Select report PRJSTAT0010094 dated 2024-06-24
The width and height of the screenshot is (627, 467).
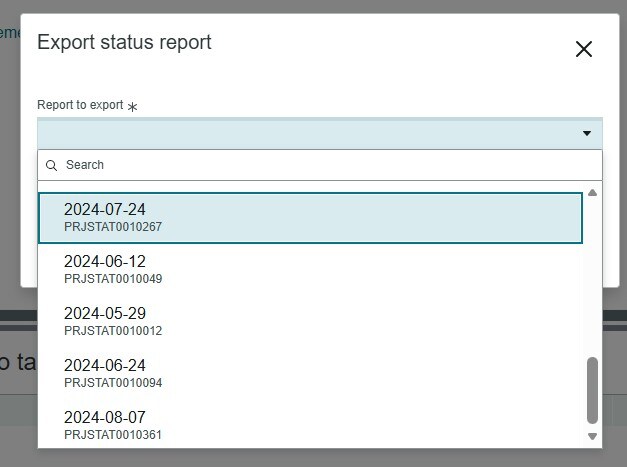310,373
